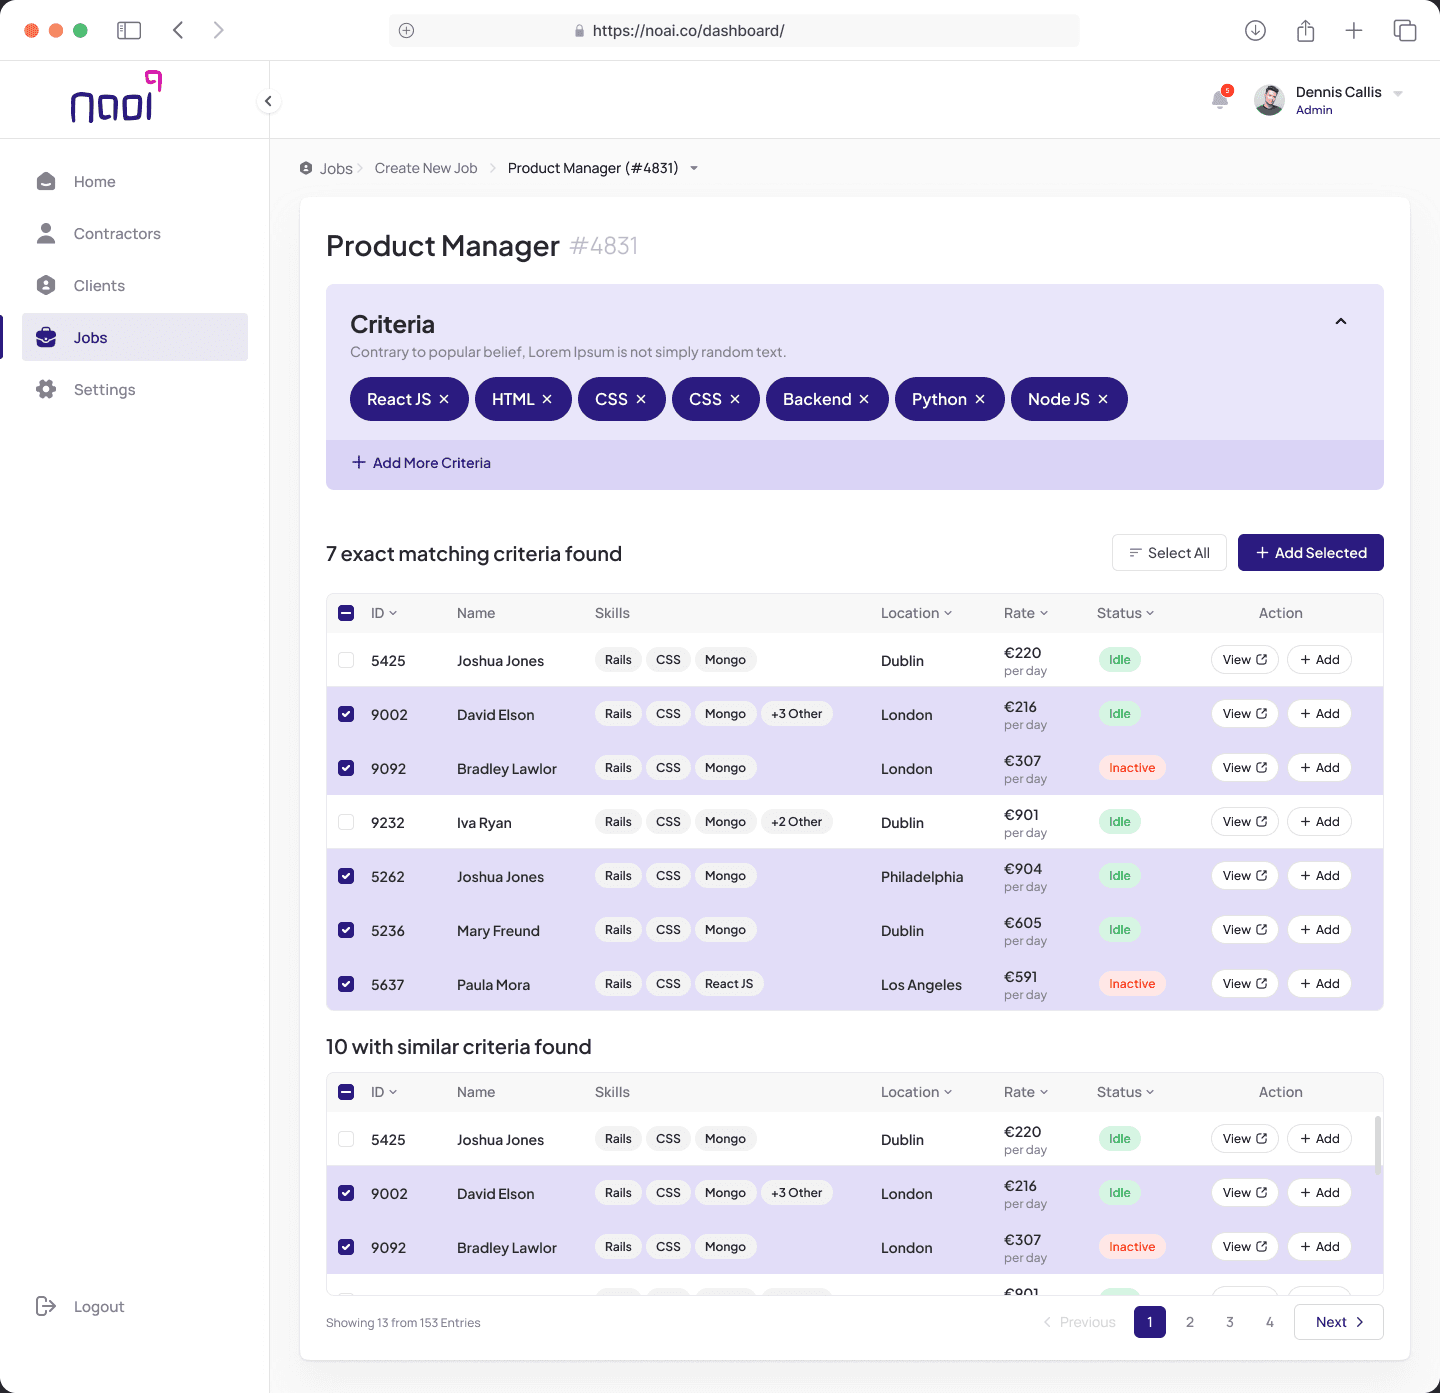Open Safari downloads icon

[x=1255, y=30]
